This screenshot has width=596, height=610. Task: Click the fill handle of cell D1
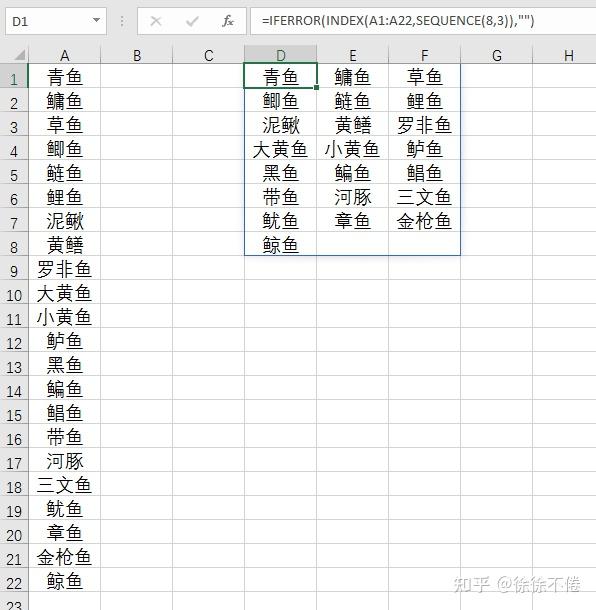click(316, 88)
